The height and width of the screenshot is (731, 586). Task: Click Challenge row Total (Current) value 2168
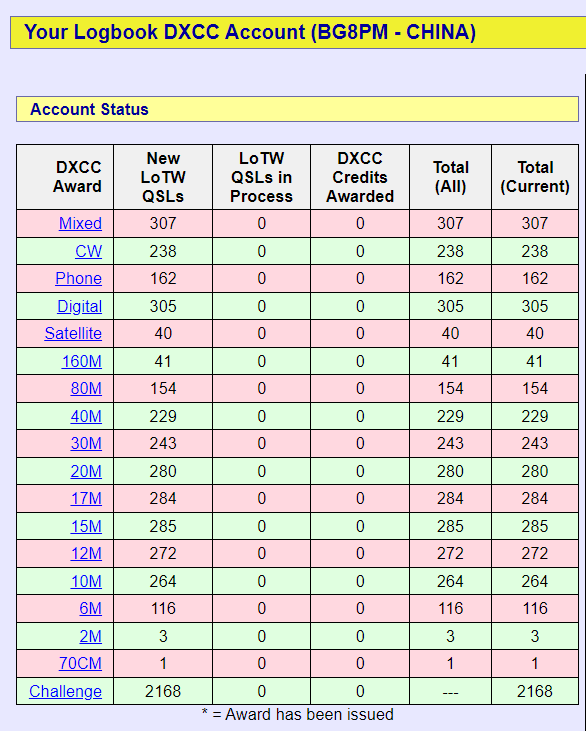(x=535, y=691)
